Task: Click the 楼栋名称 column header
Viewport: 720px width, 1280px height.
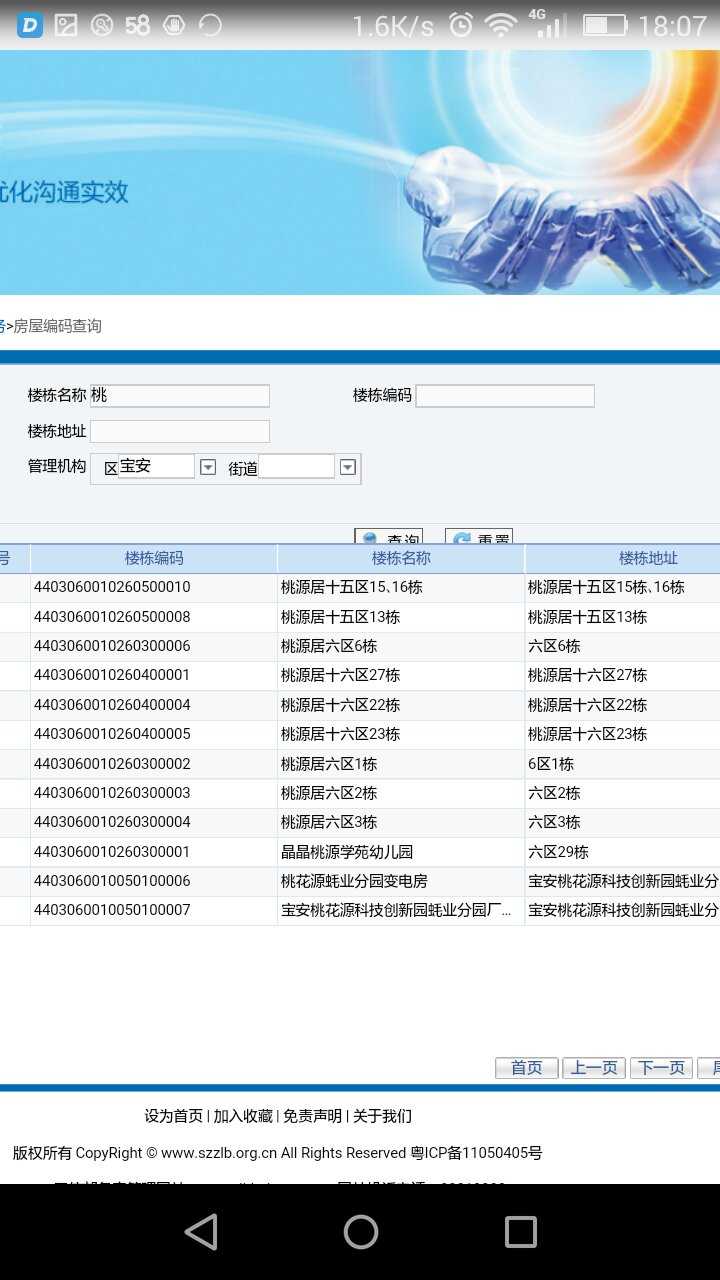Action: (x=401, y=559)
